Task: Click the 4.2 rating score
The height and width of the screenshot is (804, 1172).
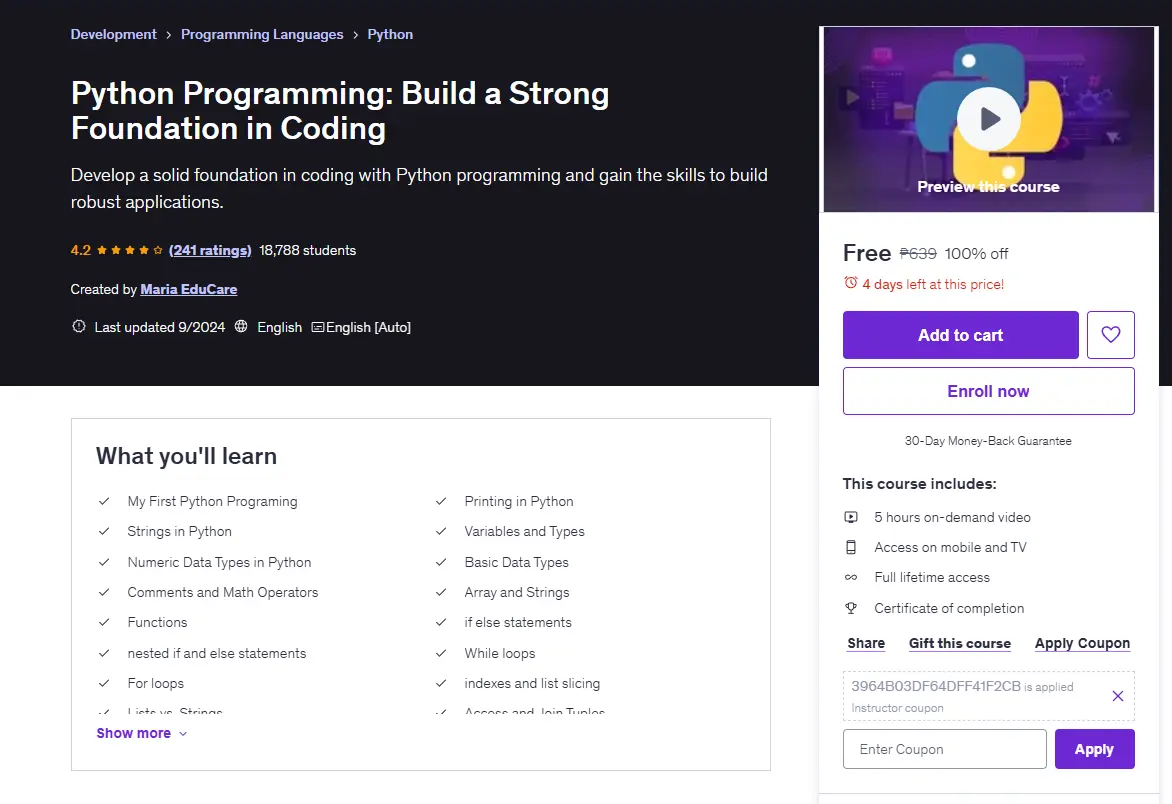Action: pos(81,250)
